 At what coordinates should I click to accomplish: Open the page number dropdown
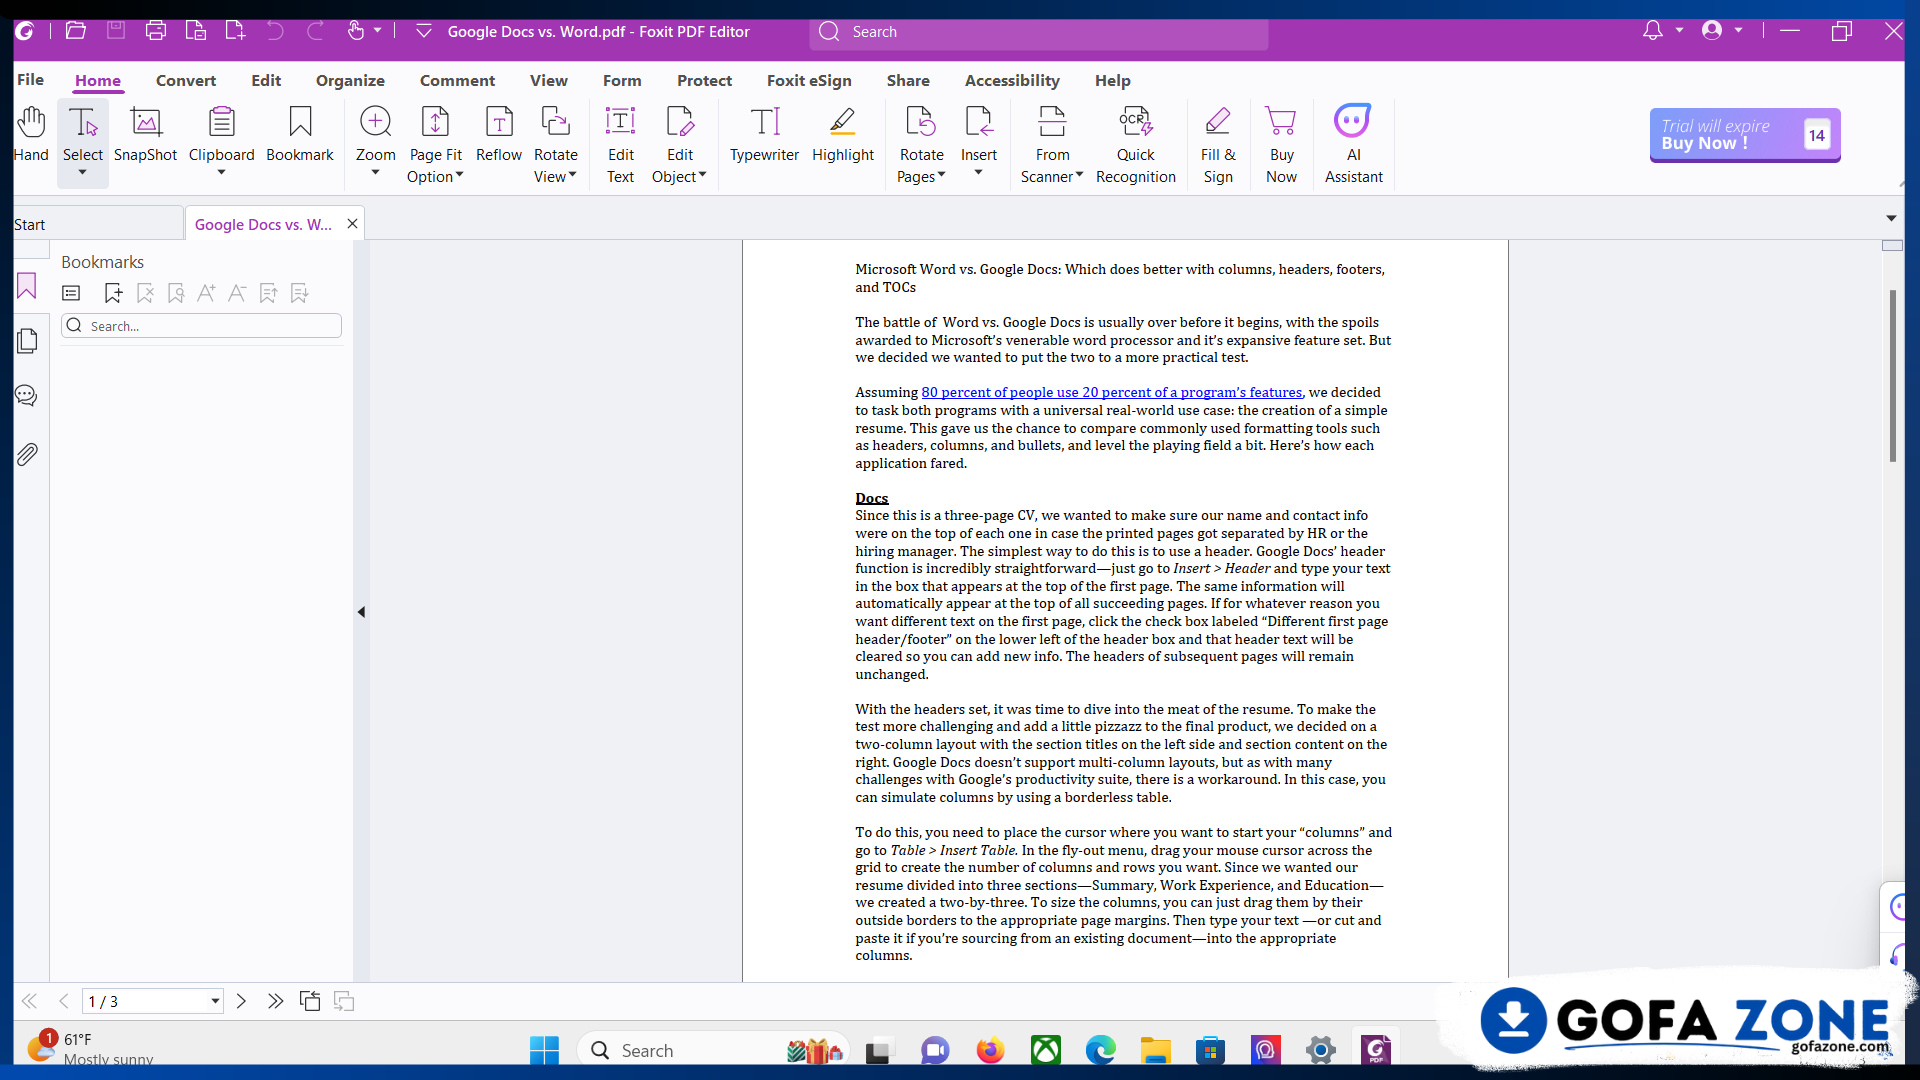coord(215,1001)
